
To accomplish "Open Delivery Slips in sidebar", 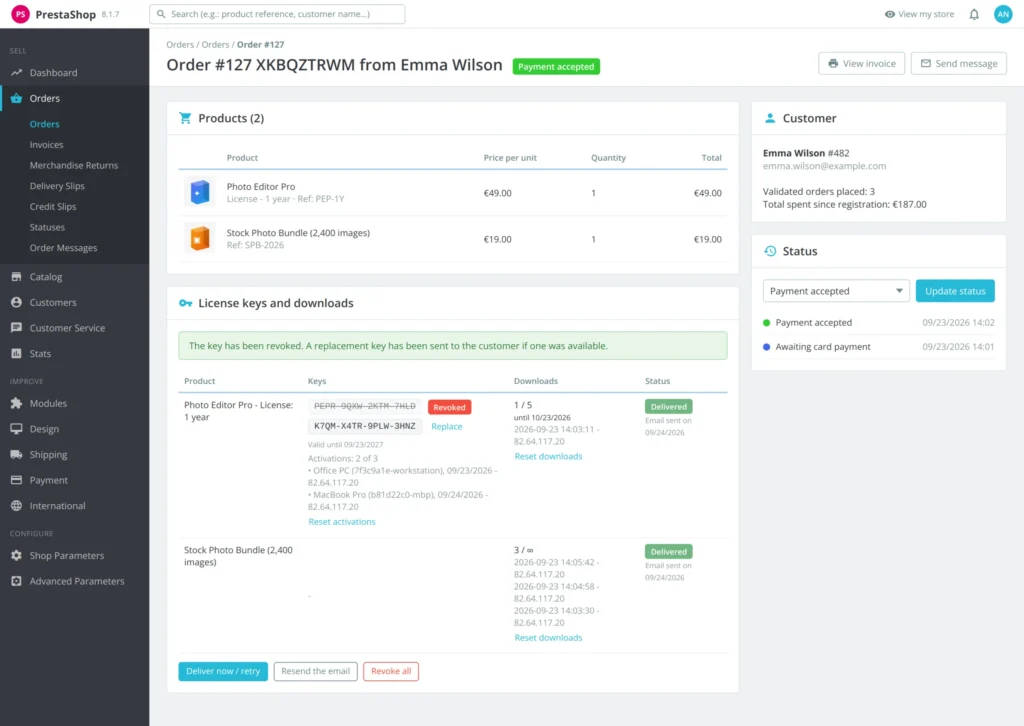I will point(57,186).
